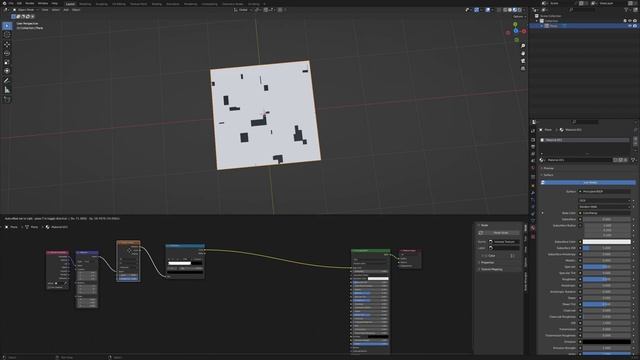Screen dimensions: 640x360
Task: Open the Edit menu
Action: pyautogui.click(x=19, y=3)
